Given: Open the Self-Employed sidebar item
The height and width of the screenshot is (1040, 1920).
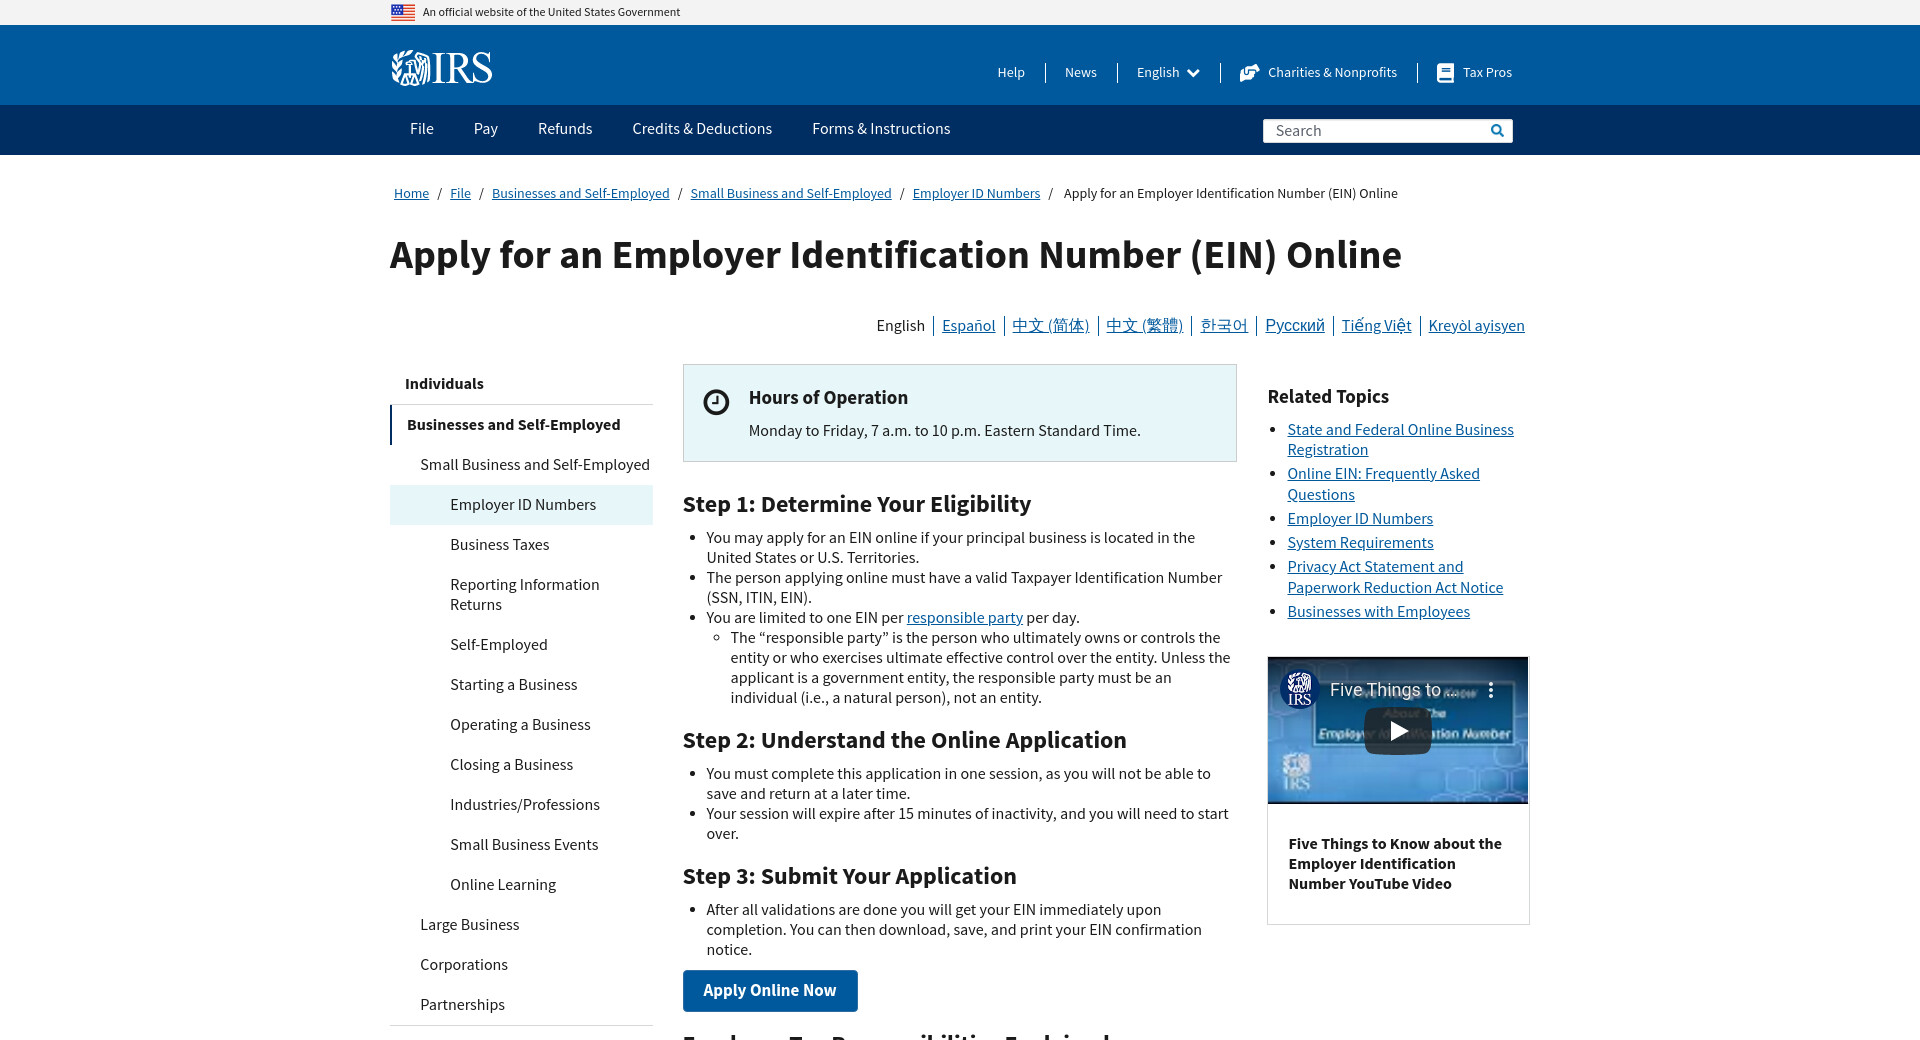Looking at the screenshot, I should tap(521, 645).
